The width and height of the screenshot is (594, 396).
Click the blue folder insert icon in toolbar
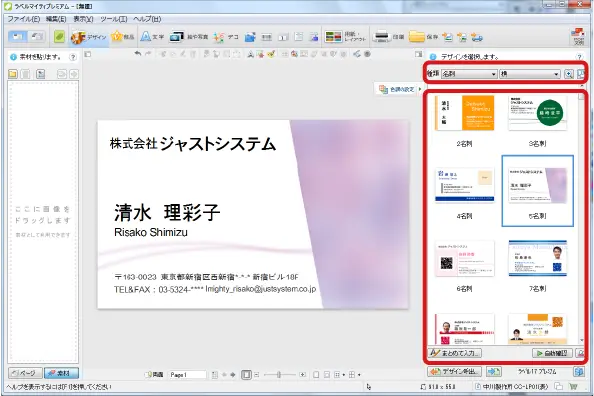pyautogui.click(x=250, y=37)
